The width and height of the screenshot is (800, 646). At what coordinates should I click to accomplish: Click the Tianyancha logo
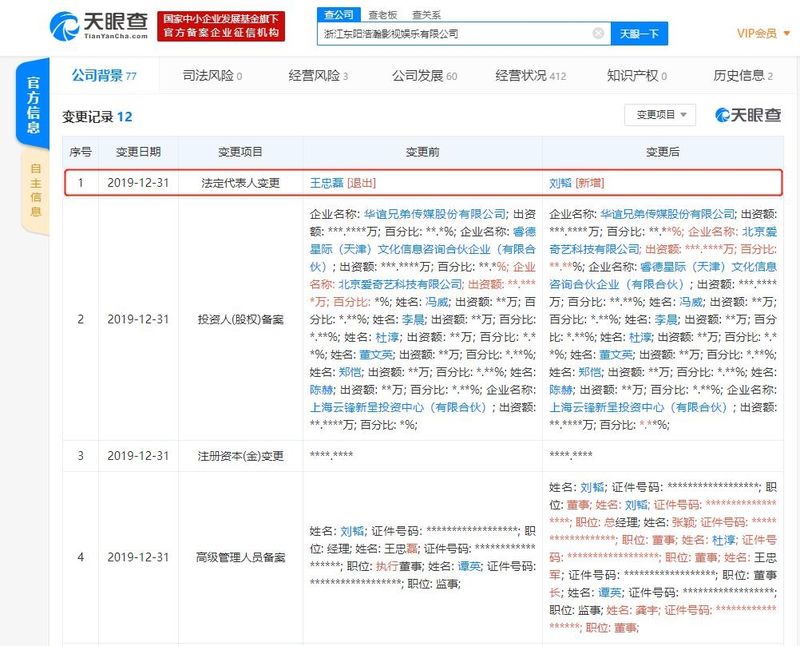click(x=99, y=26)
